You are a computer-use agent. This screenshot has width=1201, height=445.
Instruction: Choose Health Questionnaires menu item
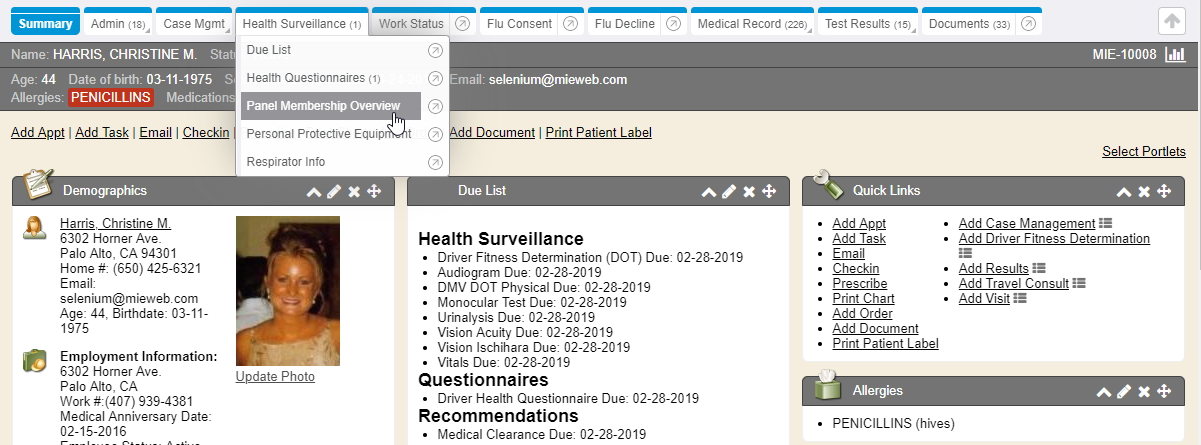[x=312, y=78]
